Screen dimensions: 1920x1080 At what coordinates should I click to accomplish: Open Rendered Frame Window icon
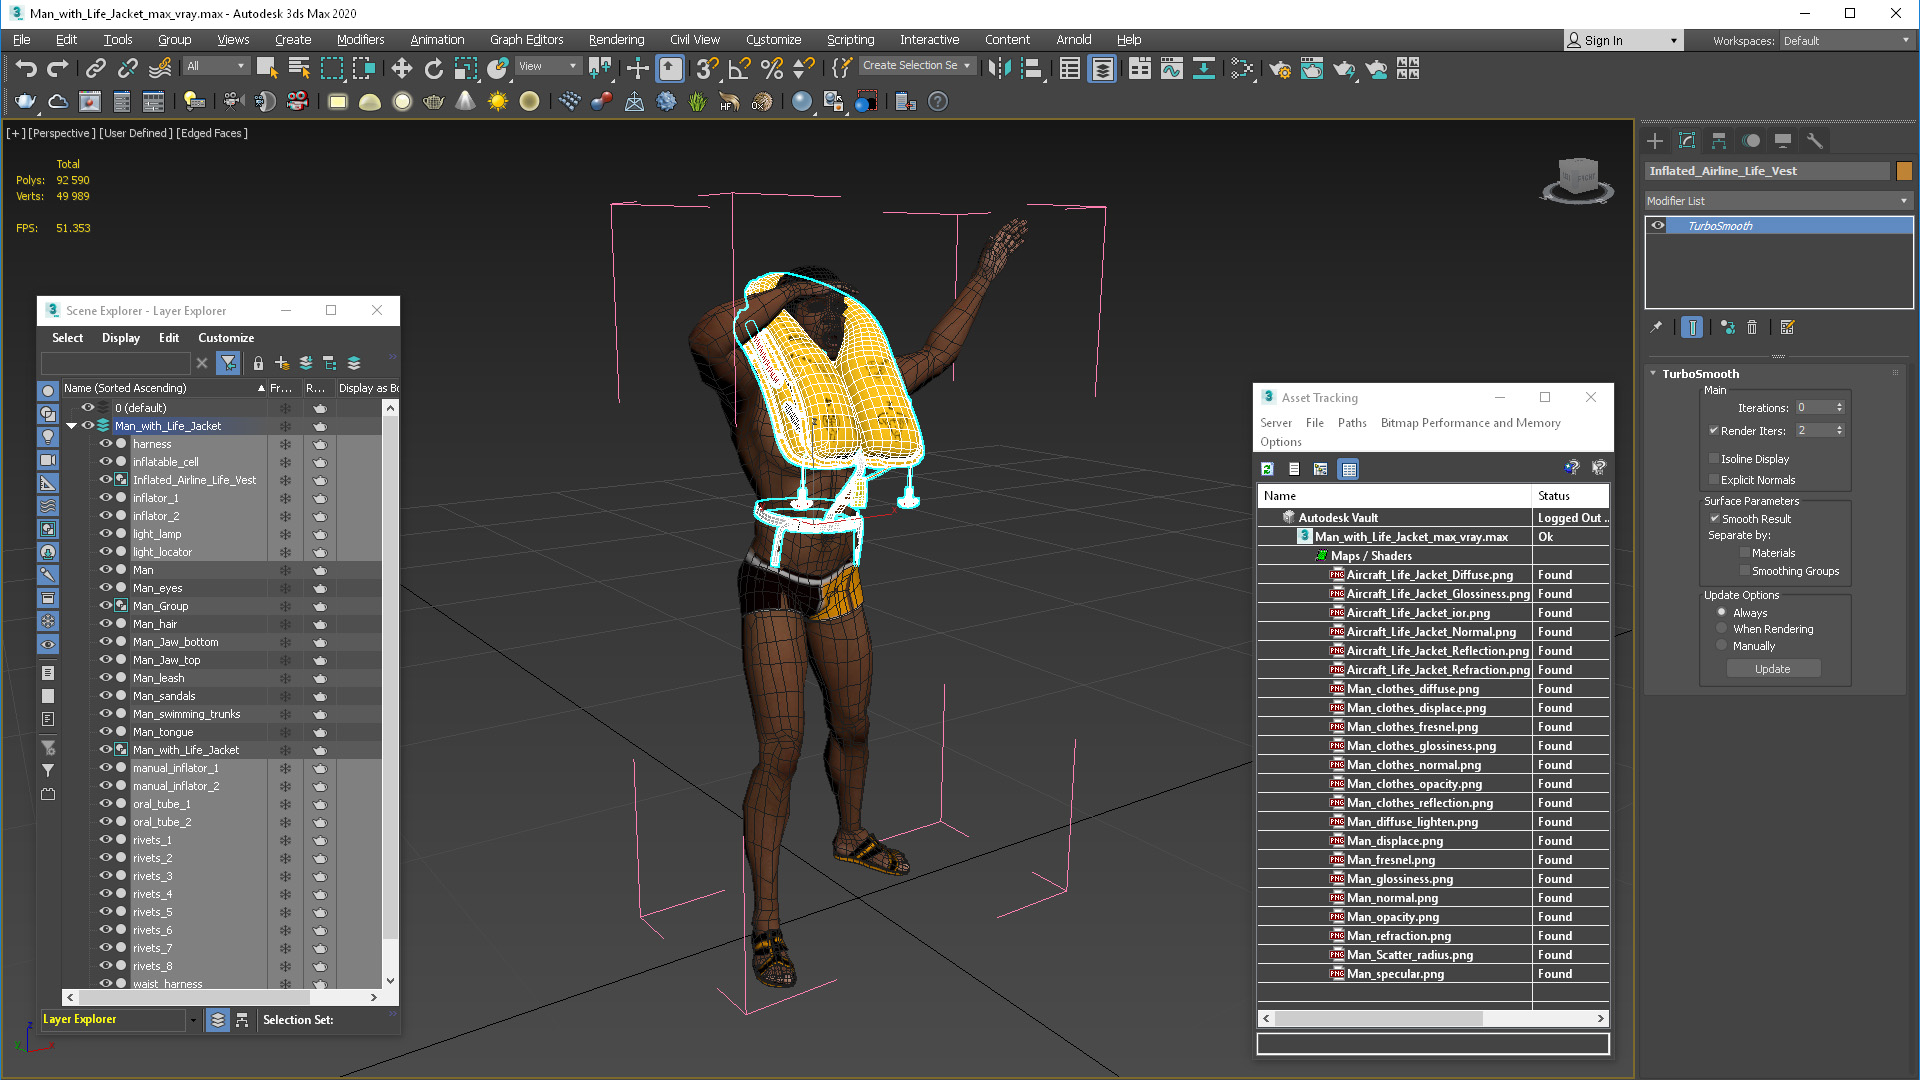pyautogui.click(x=1311, y=68)
